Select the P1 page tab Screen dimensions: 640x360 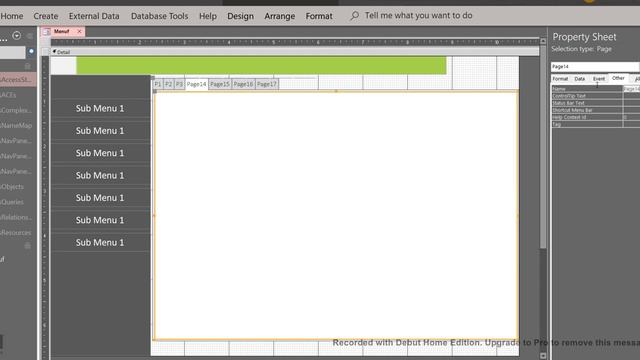158,84
